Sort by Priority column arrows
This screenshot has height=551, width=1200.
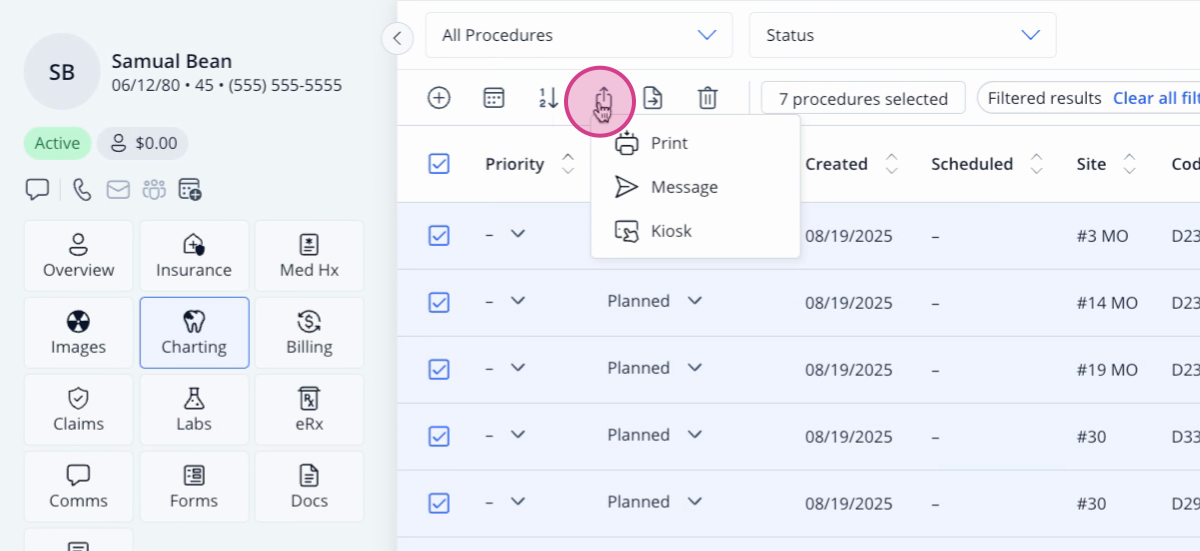(568, 164)
